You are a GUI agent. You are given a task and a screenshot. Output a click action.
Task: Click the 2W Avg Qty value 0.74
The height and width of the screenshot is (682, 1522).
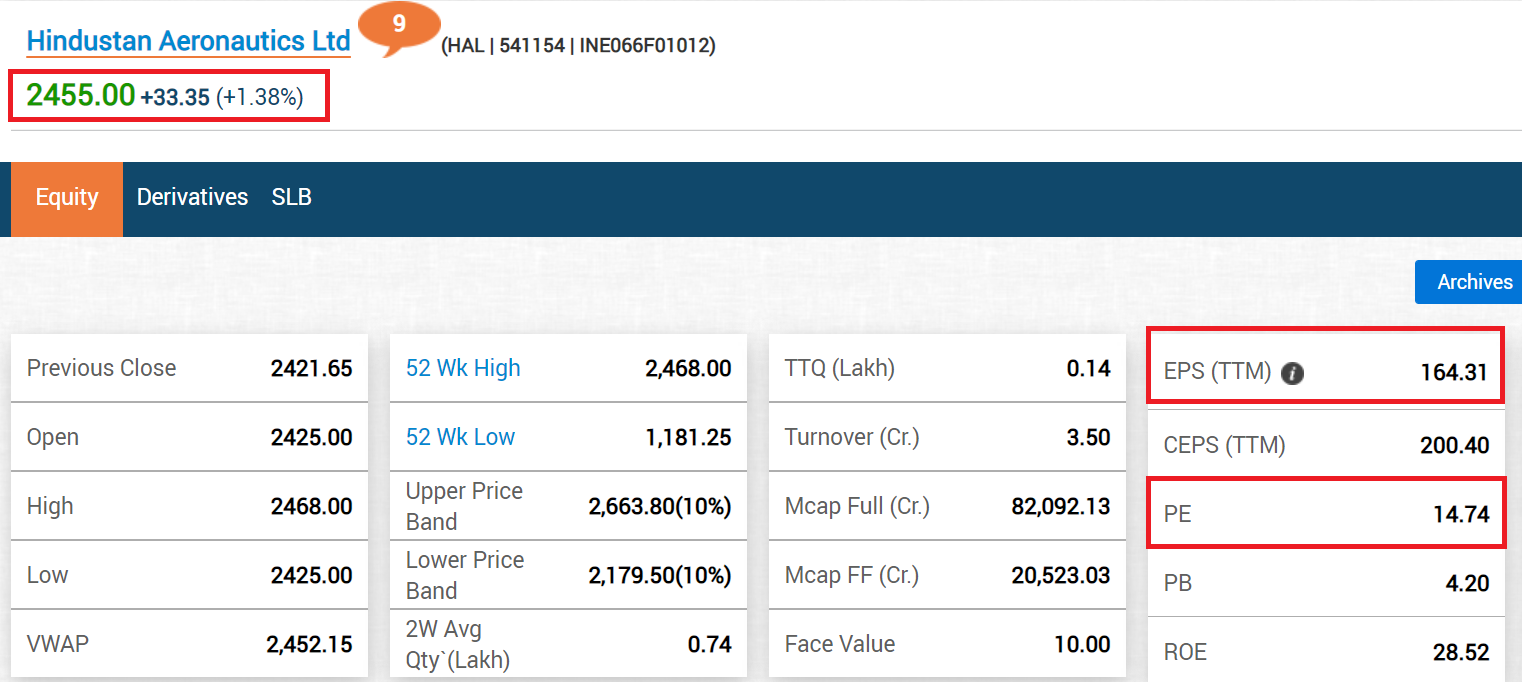pos(710,644)
